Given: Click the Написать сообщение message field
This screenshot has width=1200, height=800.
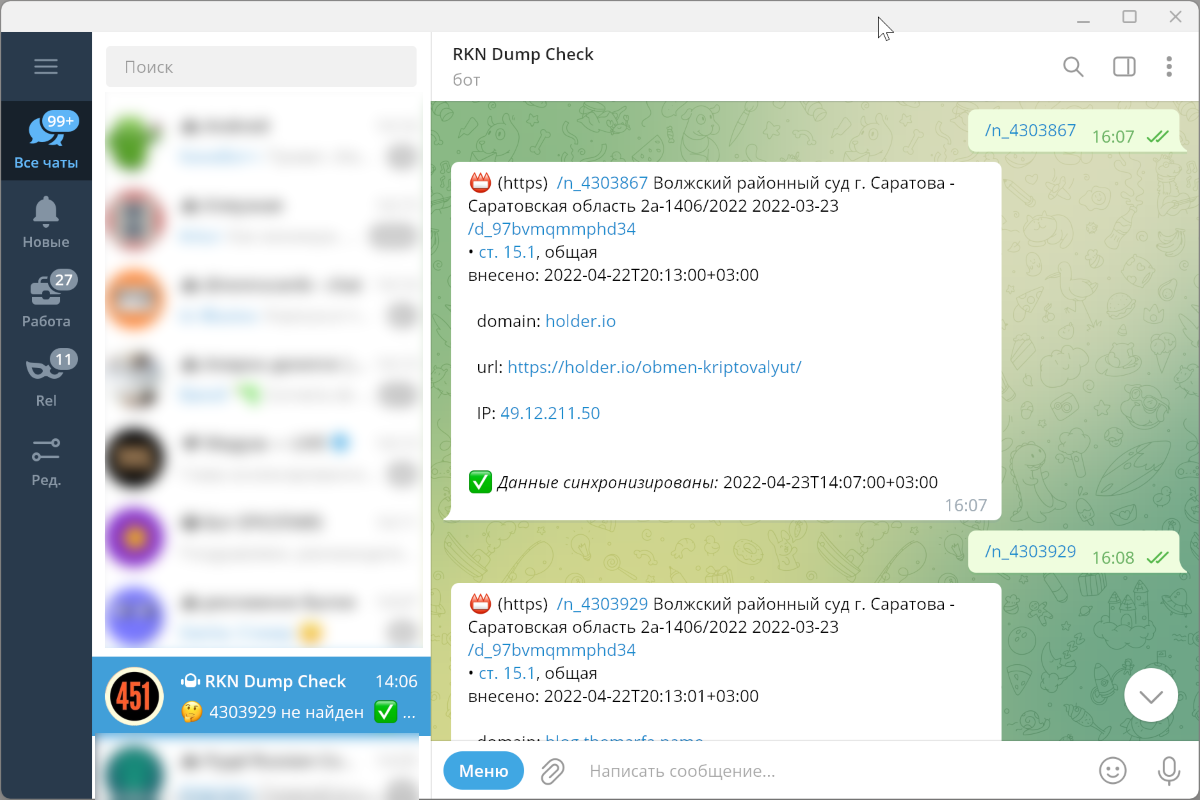Looking at the screenshot, I should tap(835, 771).
